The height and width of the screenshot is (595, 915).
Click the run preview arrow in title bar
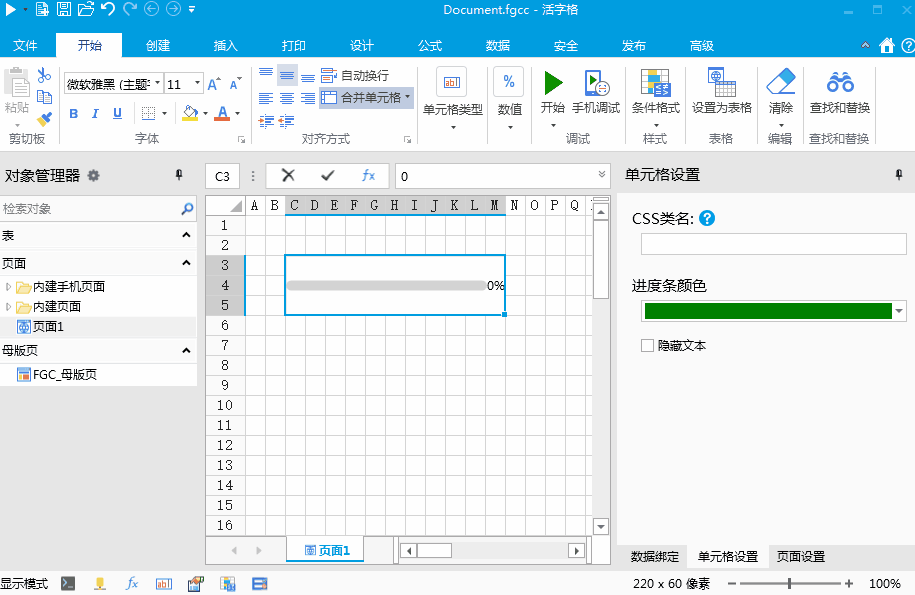click(x=11, y=9)
